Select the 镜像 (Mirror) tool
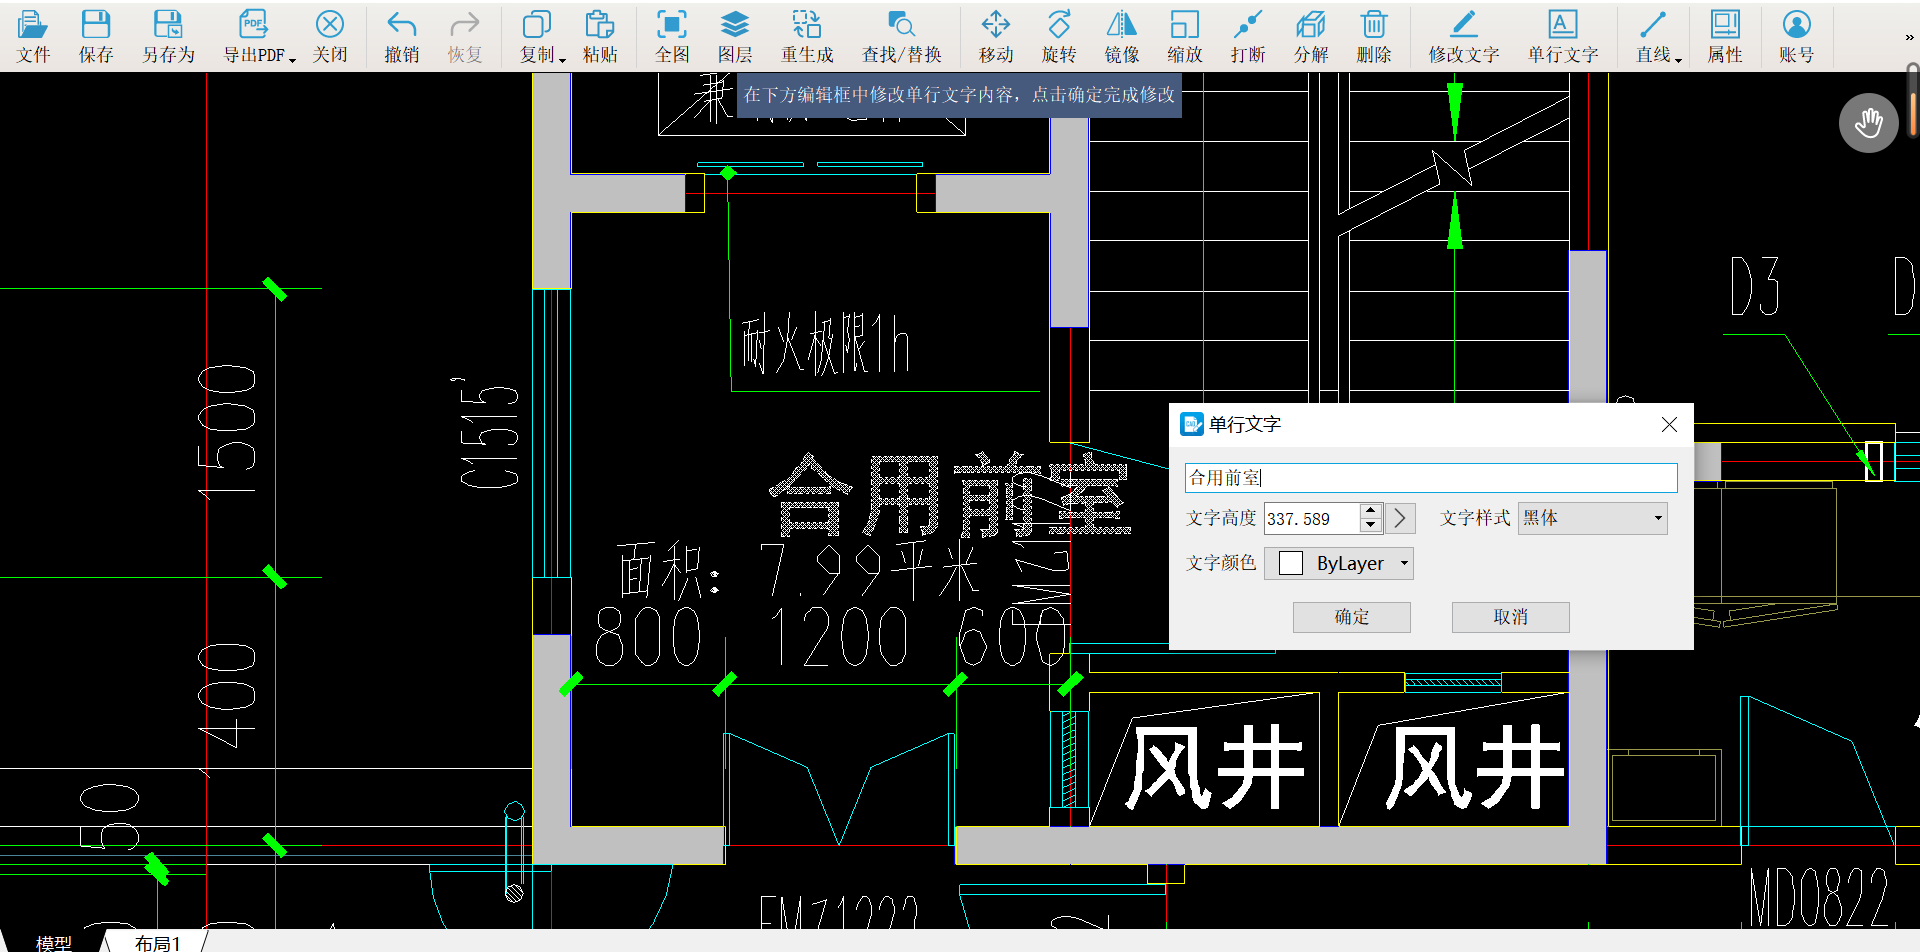 pyautogui.click(x=1122, y=37)
